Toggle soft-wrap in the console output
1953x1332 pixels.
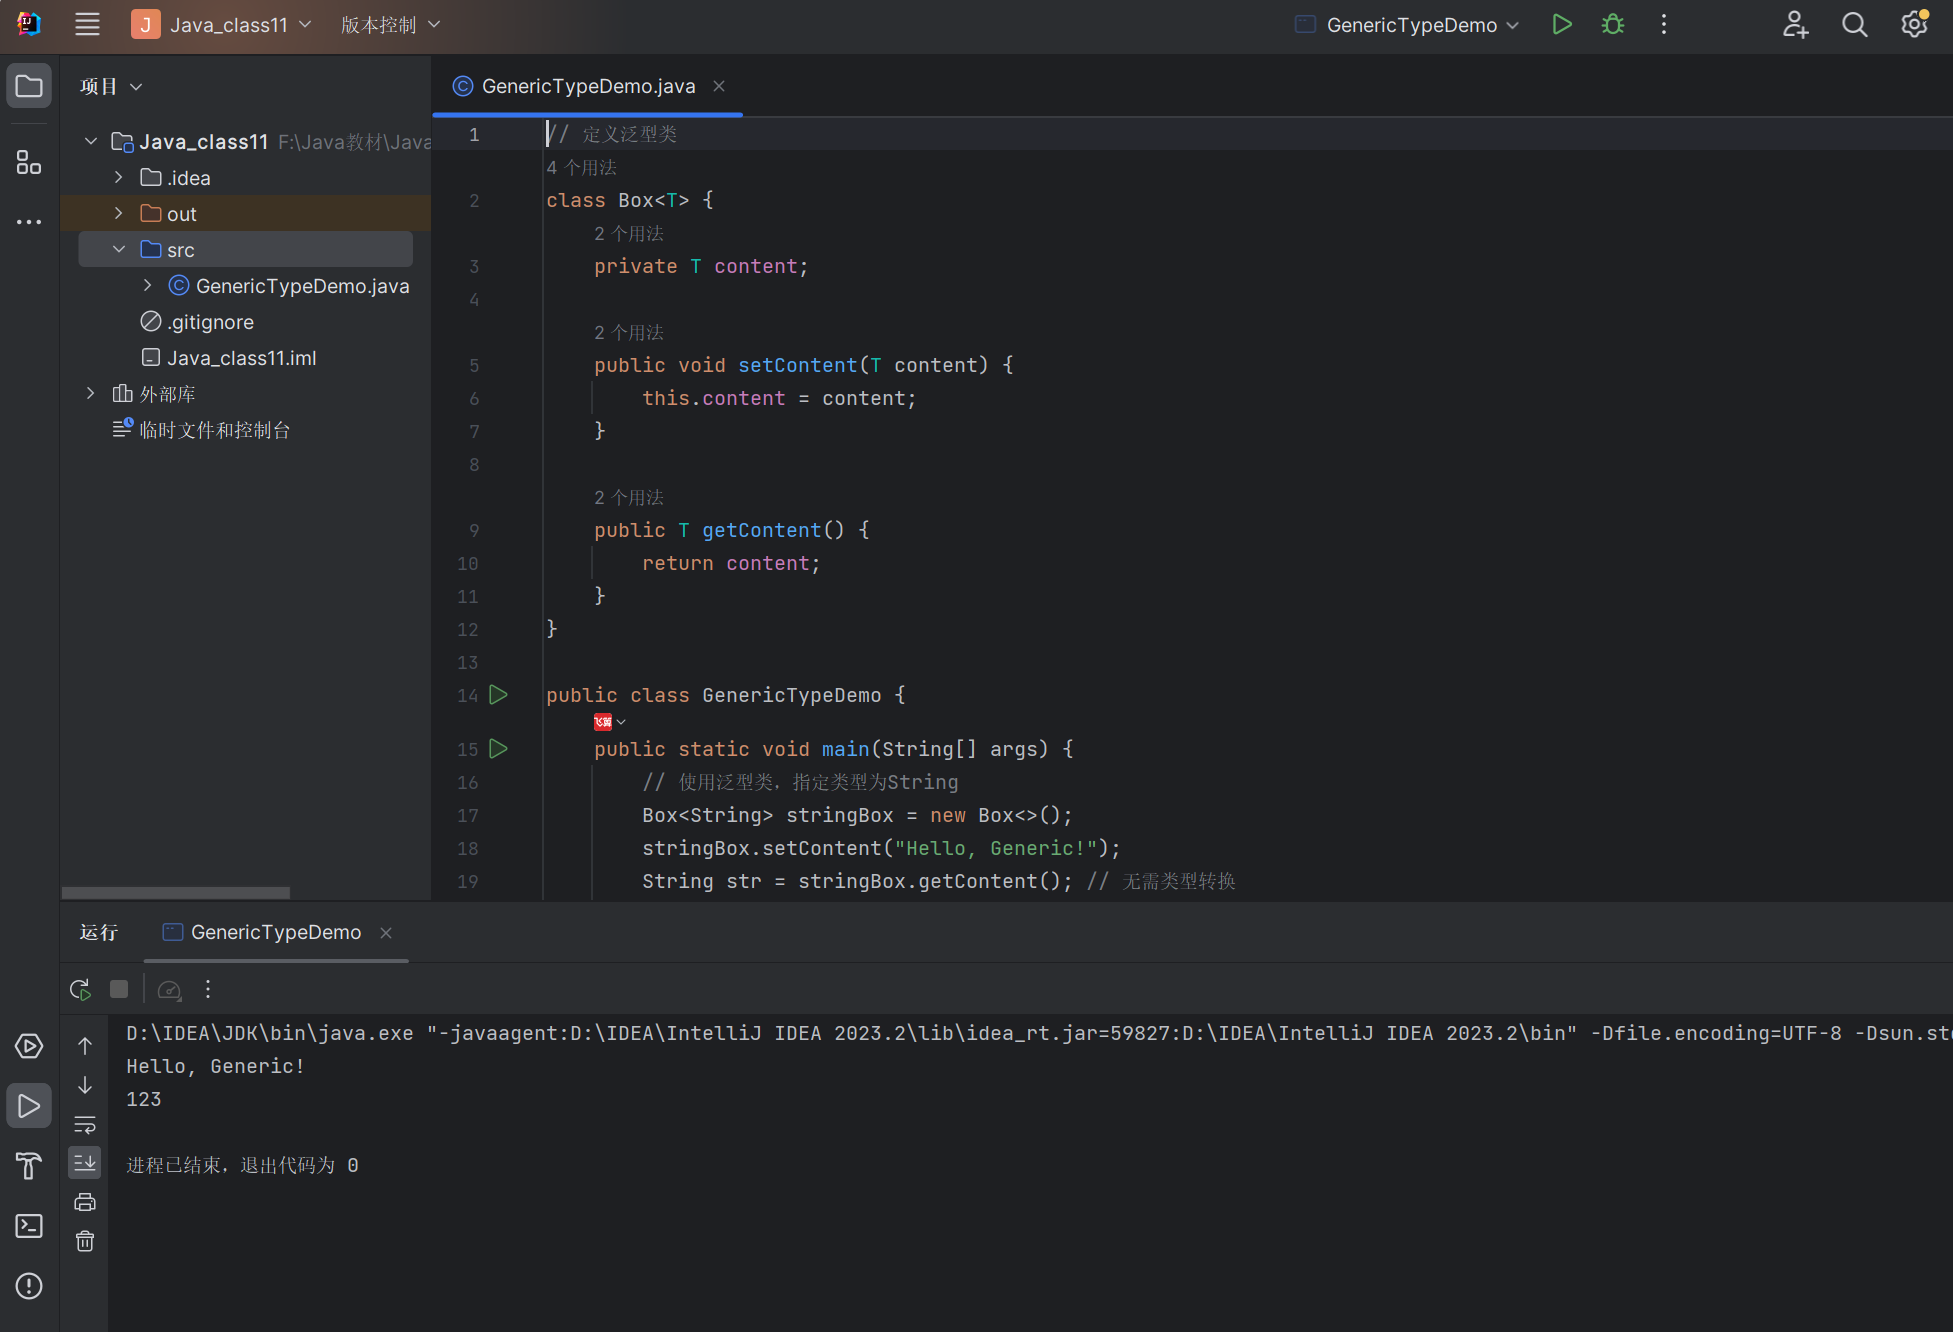(x=85, y=1124)
